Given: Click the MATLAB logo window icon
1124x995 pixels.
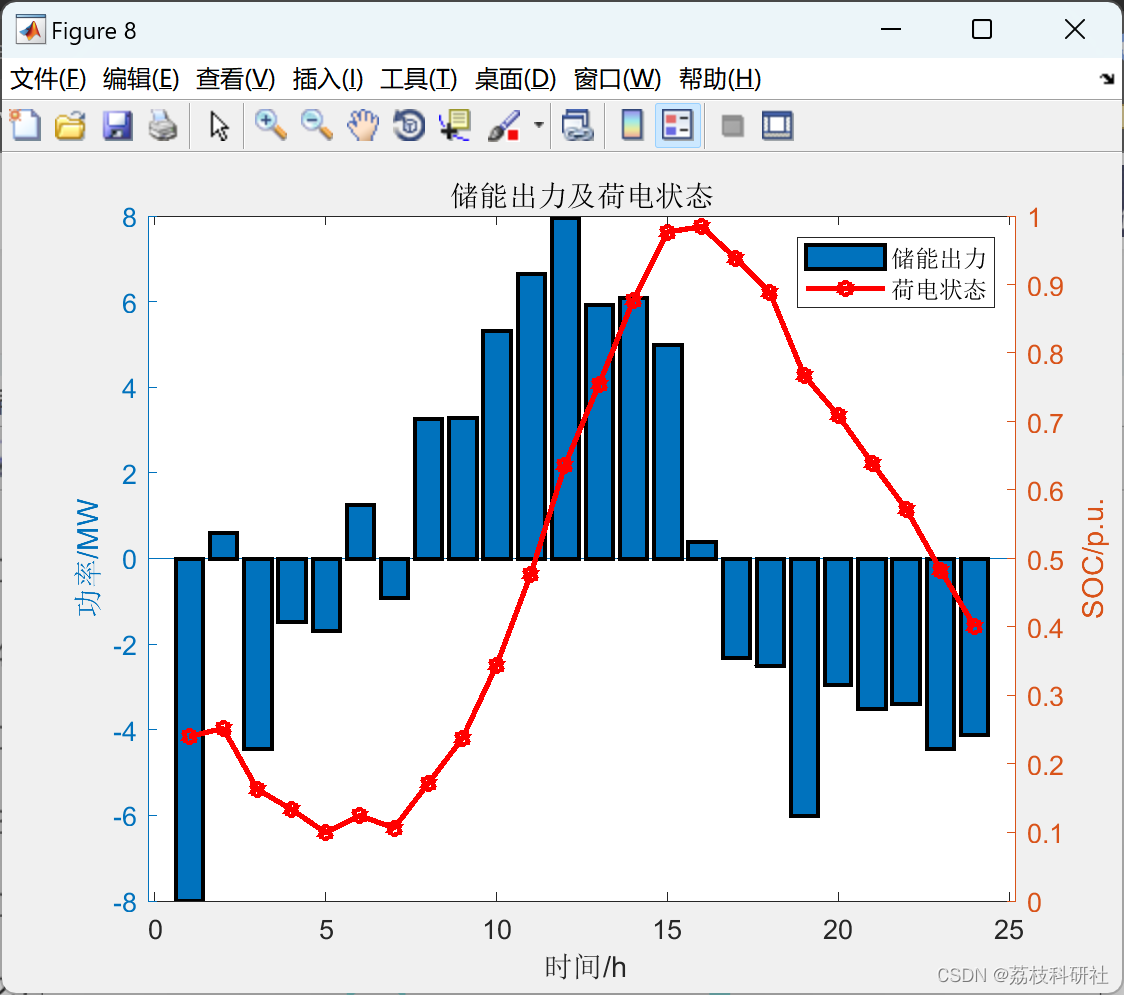Looking at the screenshot, I should [x=31, y=30].
